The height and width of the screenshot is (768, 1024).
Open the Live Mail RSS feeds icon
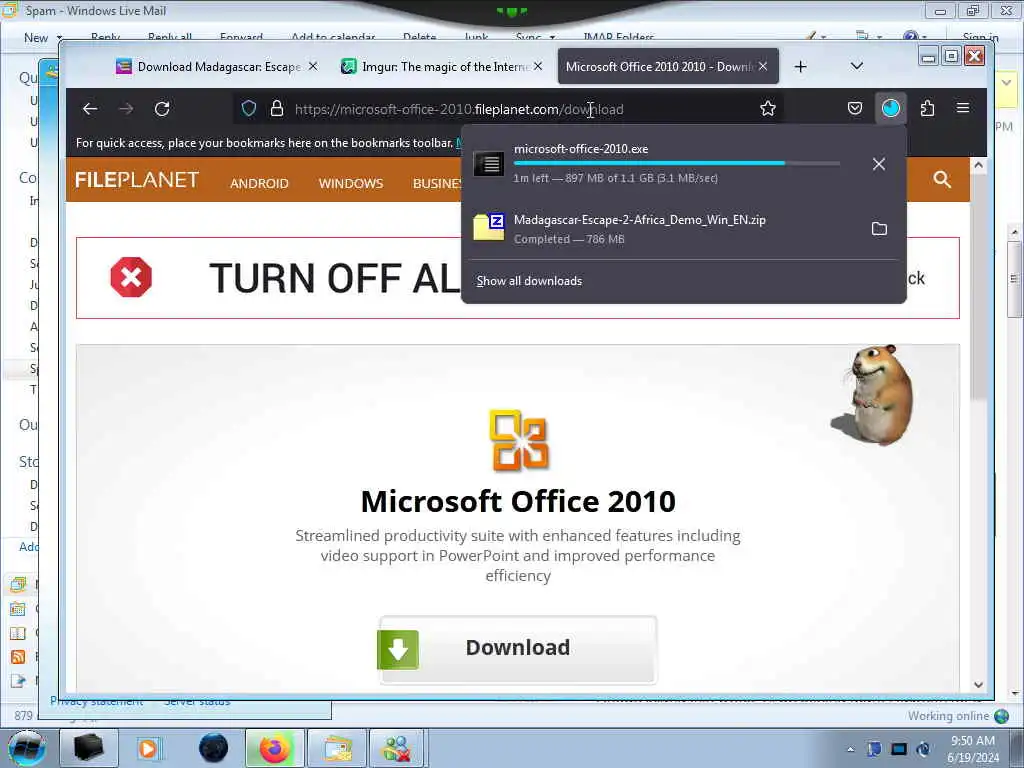tap(18, 657)
